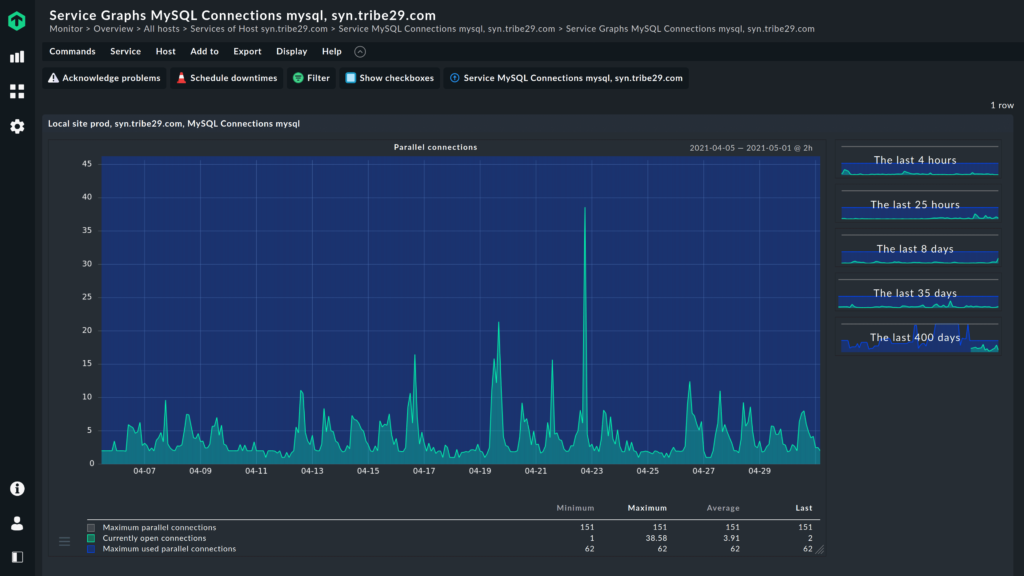Click the Info icon at bottom left
The width and height of the screenshot is (1024, 576).
point(16,488)
